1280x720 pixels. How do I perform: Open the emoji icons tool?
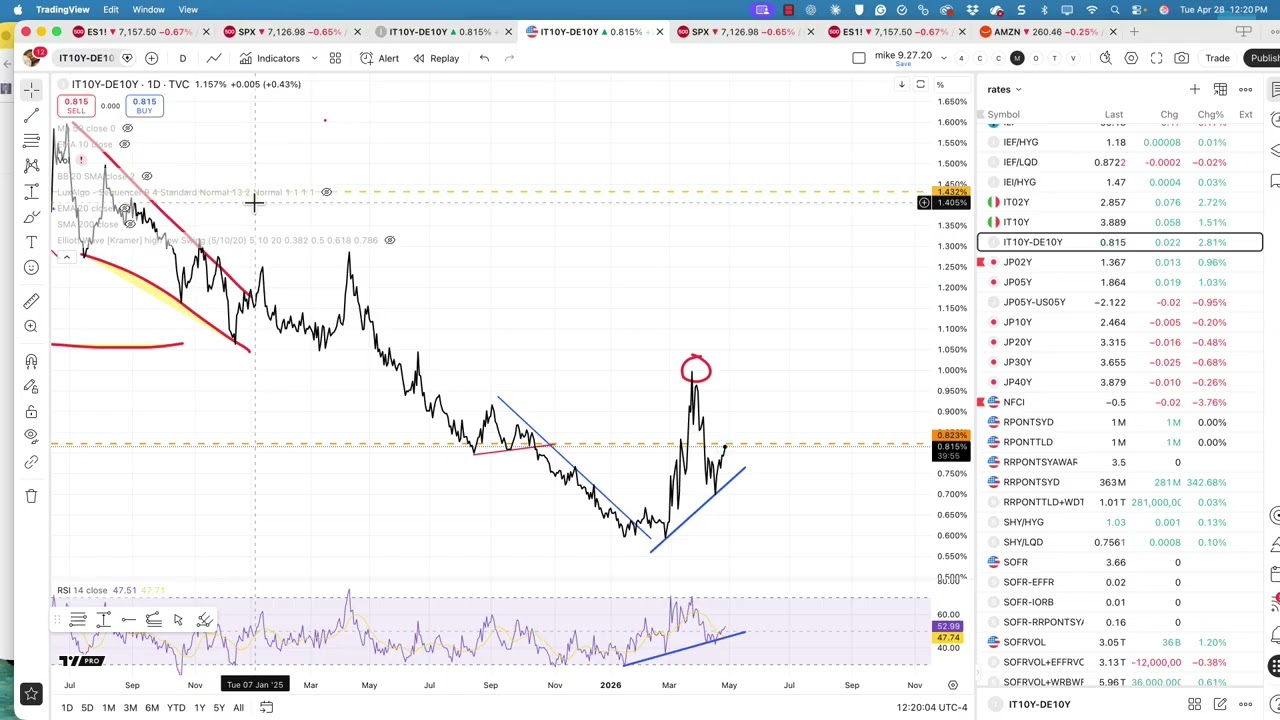click(x=31, y=267)
